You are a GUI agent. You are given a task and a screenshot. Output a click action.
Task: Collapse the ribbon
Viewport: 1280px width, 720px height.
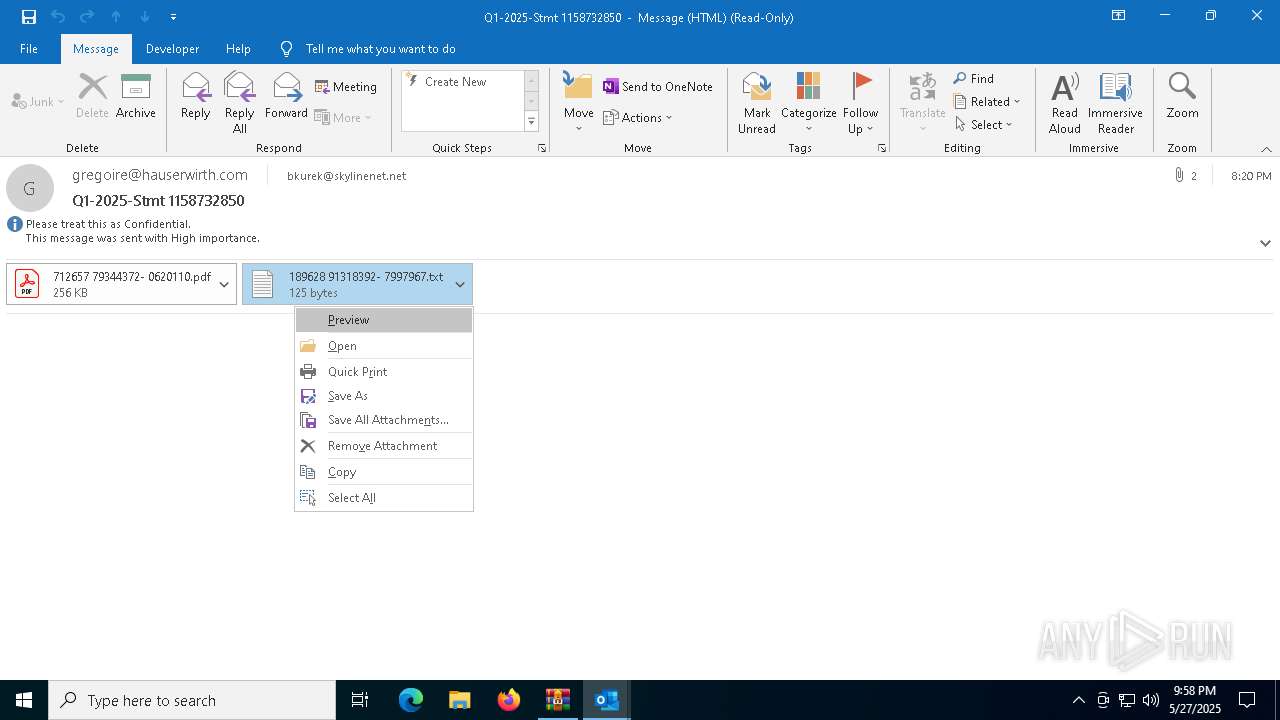1266,149
